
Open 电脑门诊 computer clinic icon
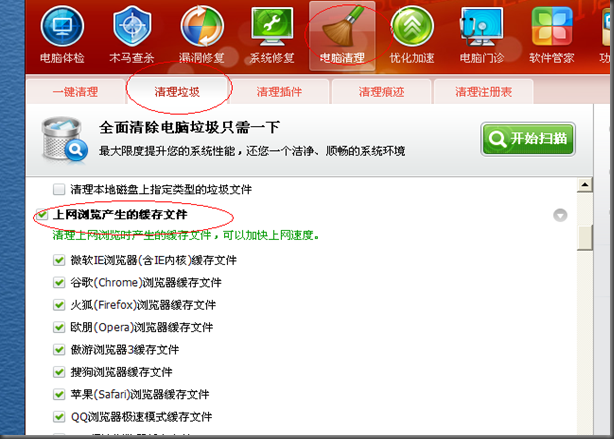click(482, 34)
